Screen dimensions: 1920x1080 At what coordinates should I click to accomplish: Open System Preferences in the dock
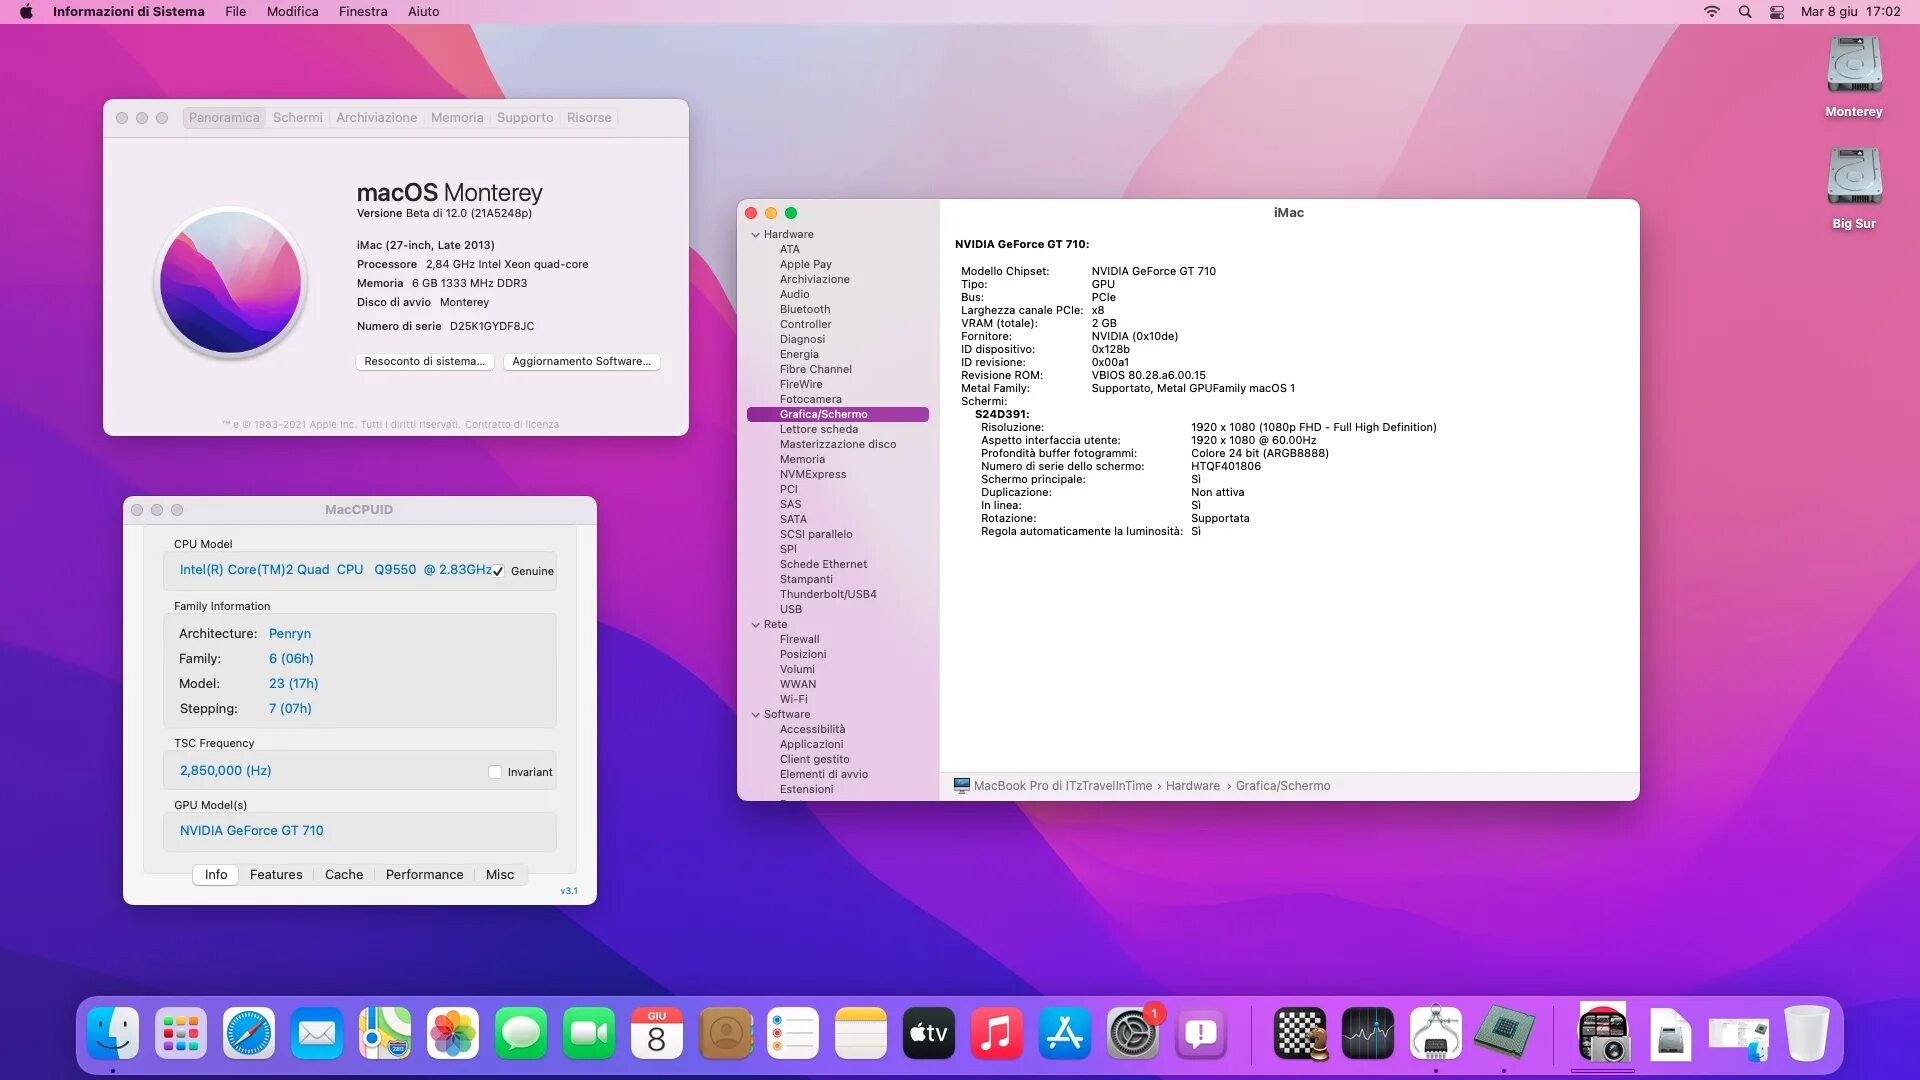pyautogui.click(x=1132, y=1033)
